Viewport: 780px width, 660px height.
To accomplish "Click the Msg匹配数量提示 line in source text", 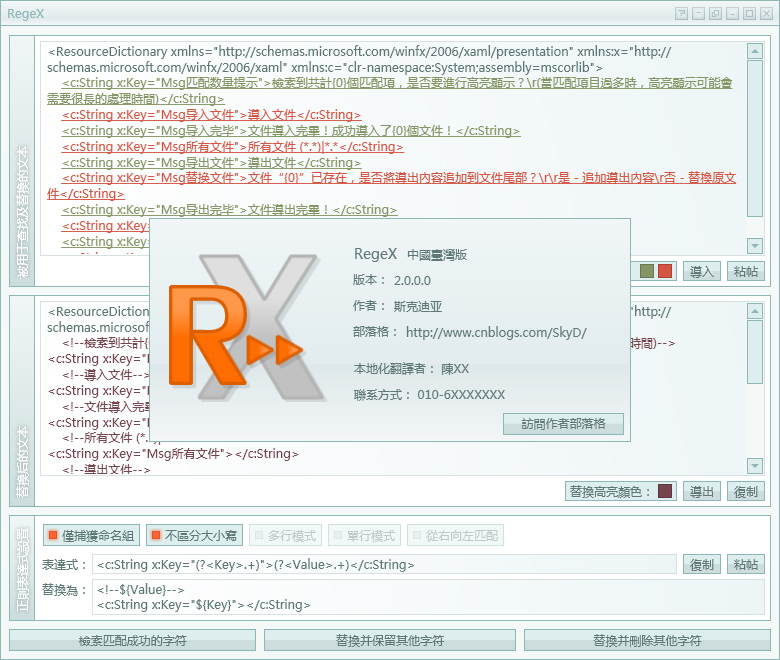I will coord(390,91).
